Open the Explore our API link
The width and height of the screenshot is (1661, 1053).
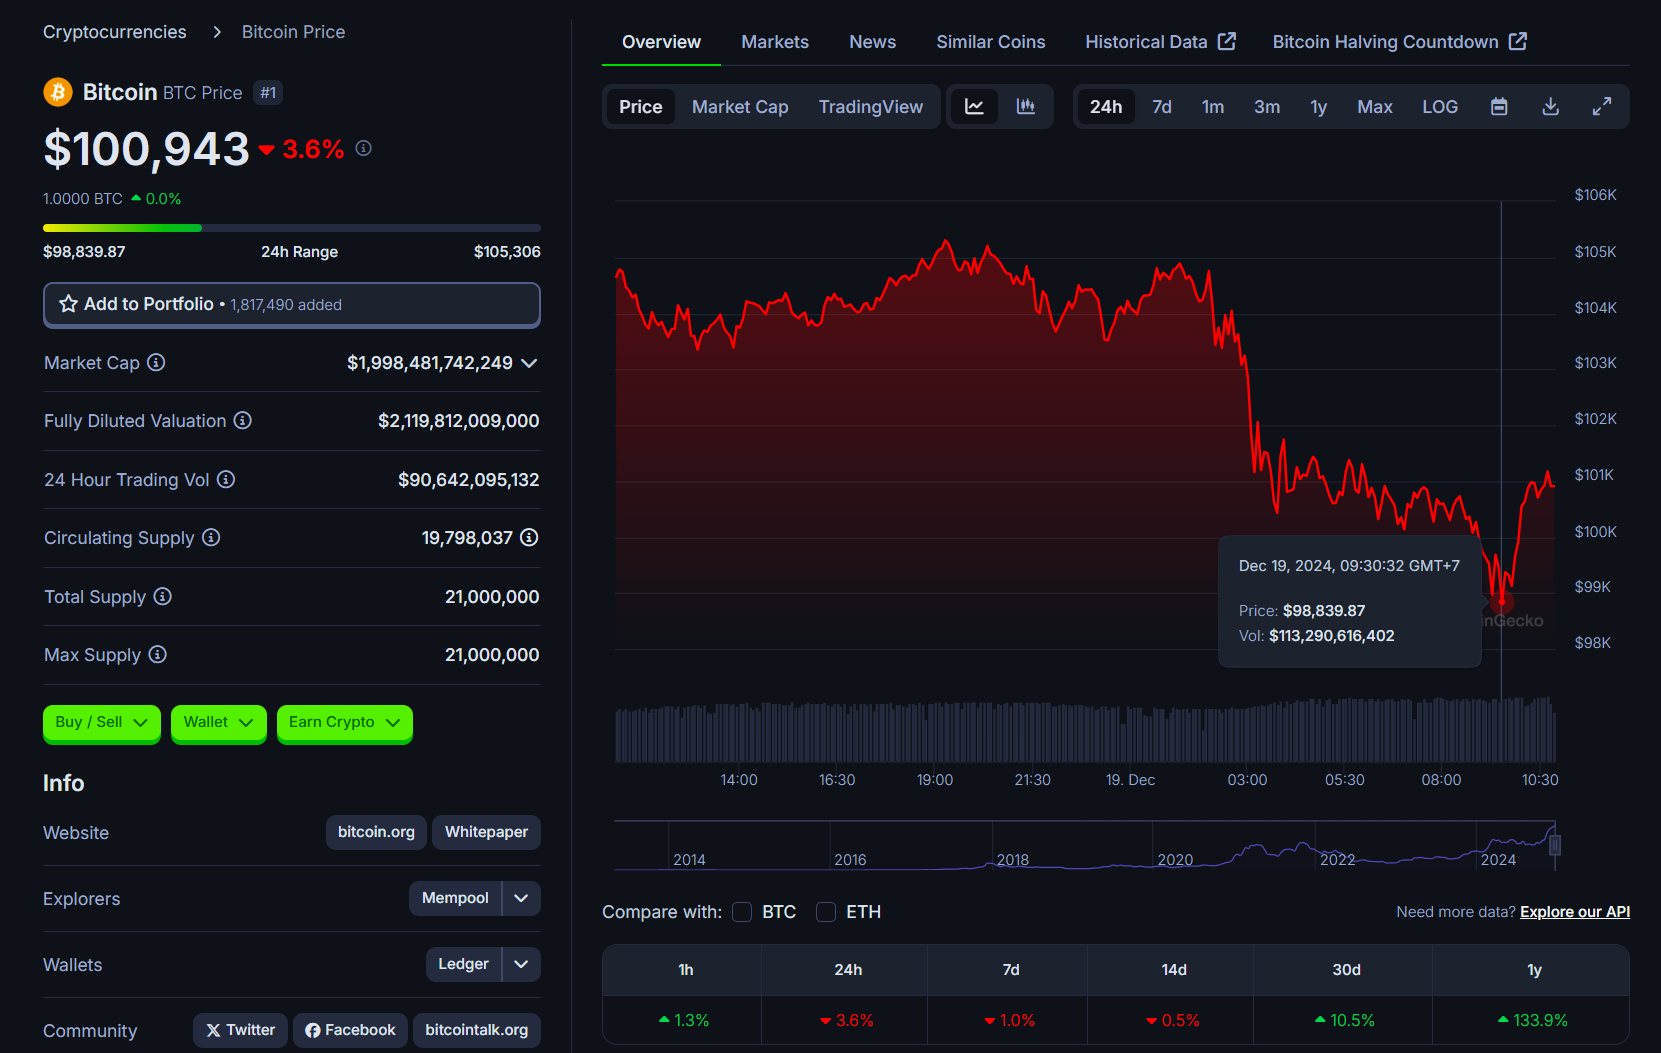tap(1574, 912)
